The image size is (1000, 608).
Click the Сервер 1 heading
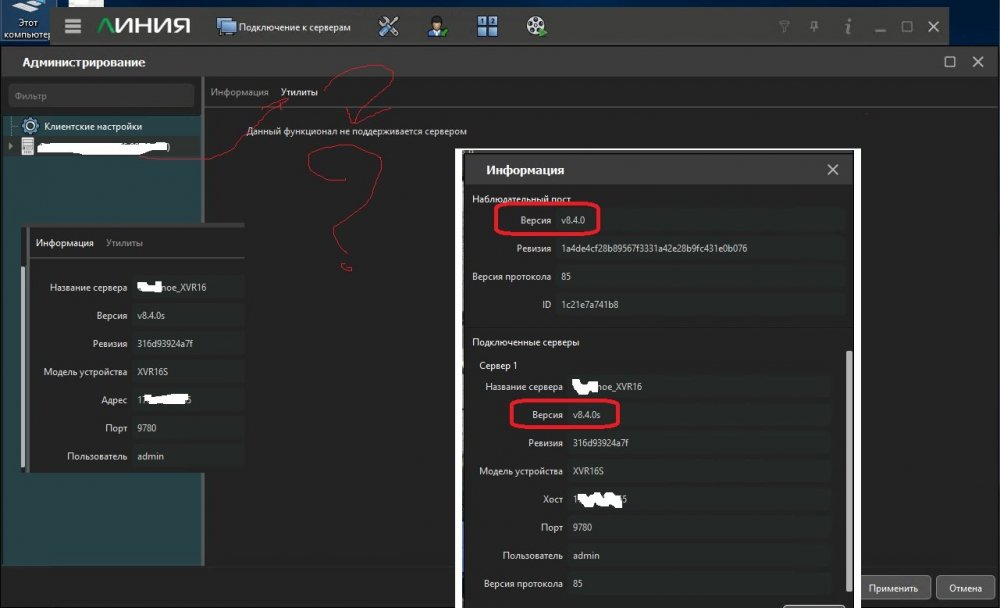(x=498, y=366)
